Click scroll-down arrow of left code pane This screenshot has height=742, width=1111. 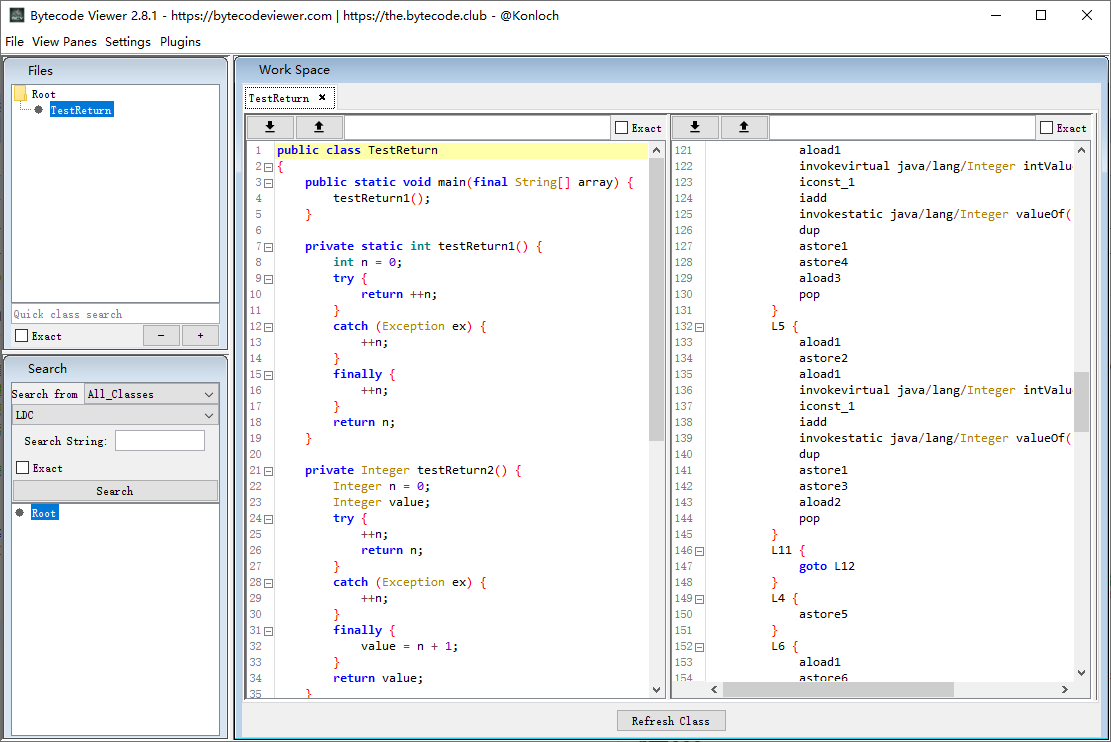(656, 690)
